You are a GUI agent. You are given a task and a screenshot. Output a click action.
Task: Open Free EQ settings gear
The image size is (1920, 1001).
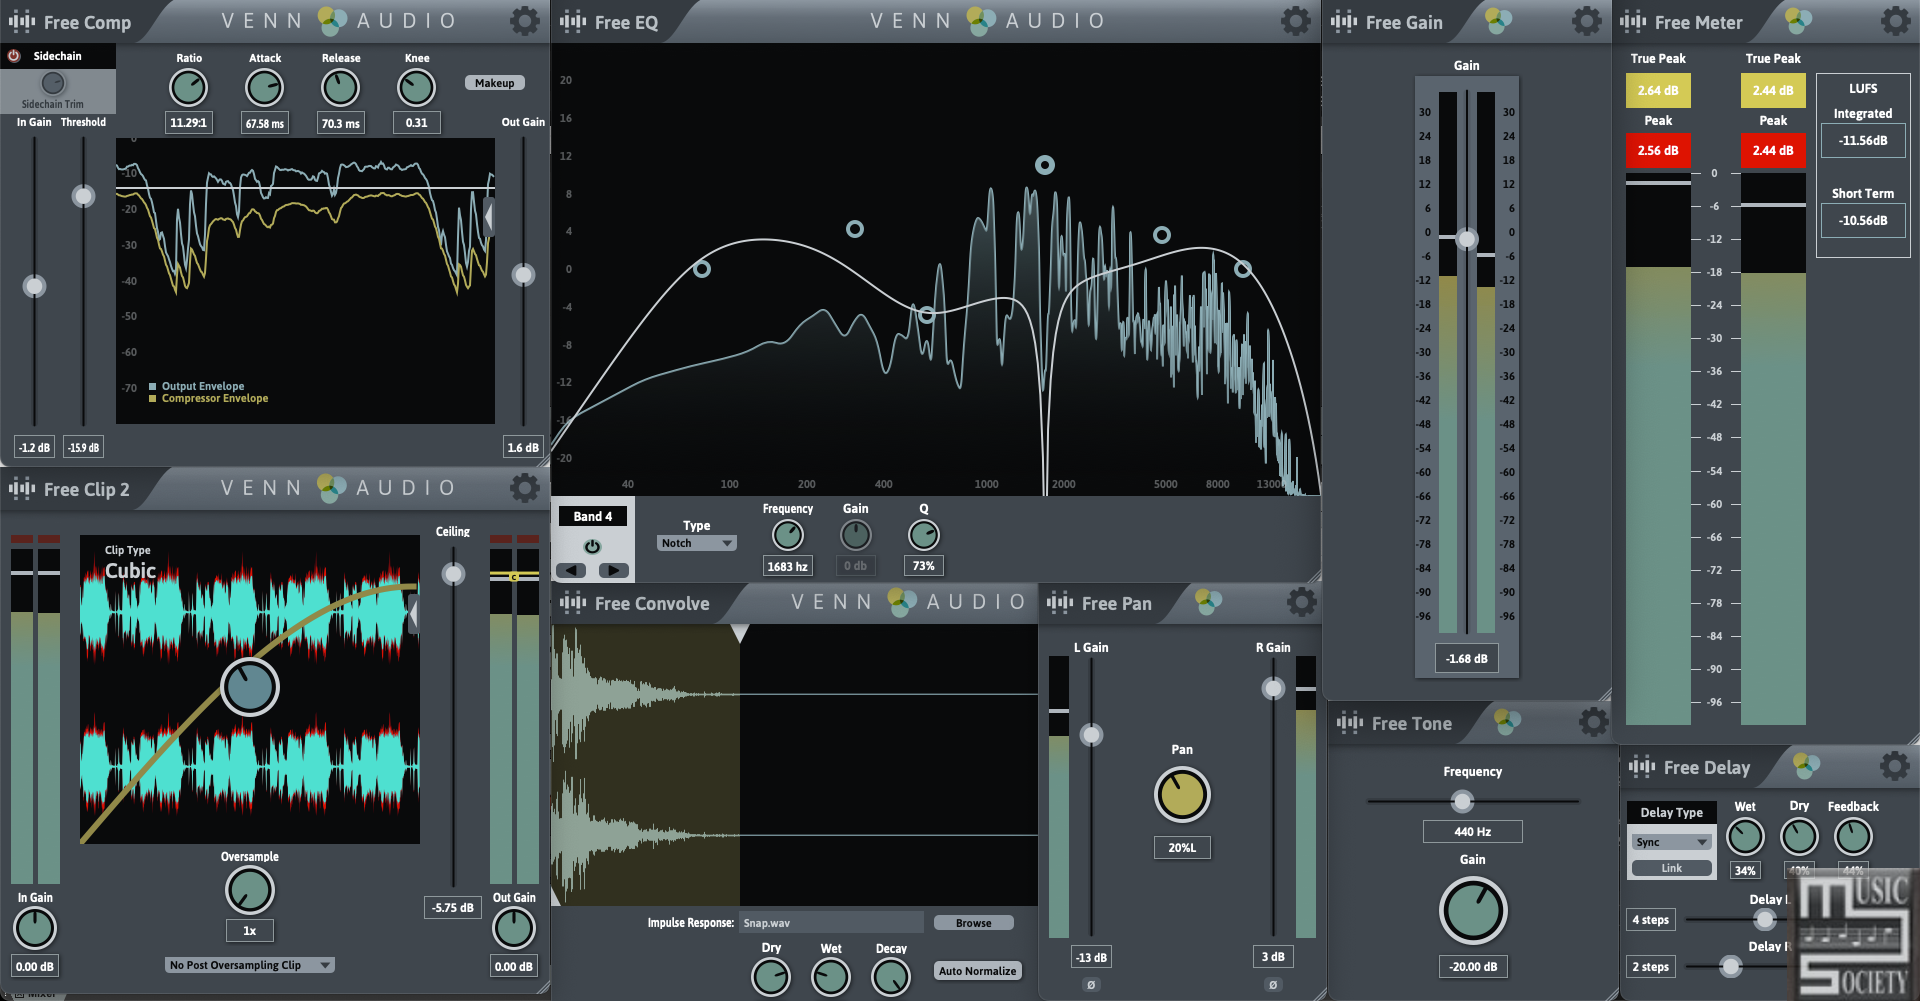click(1295, 20)
